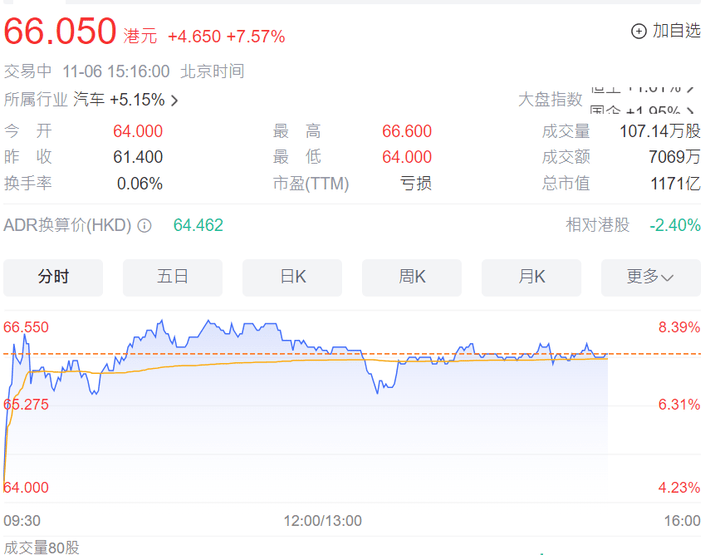720x555 pixels.
Task: Switch to the 周K weekly chart
Action: pos(412,277)
